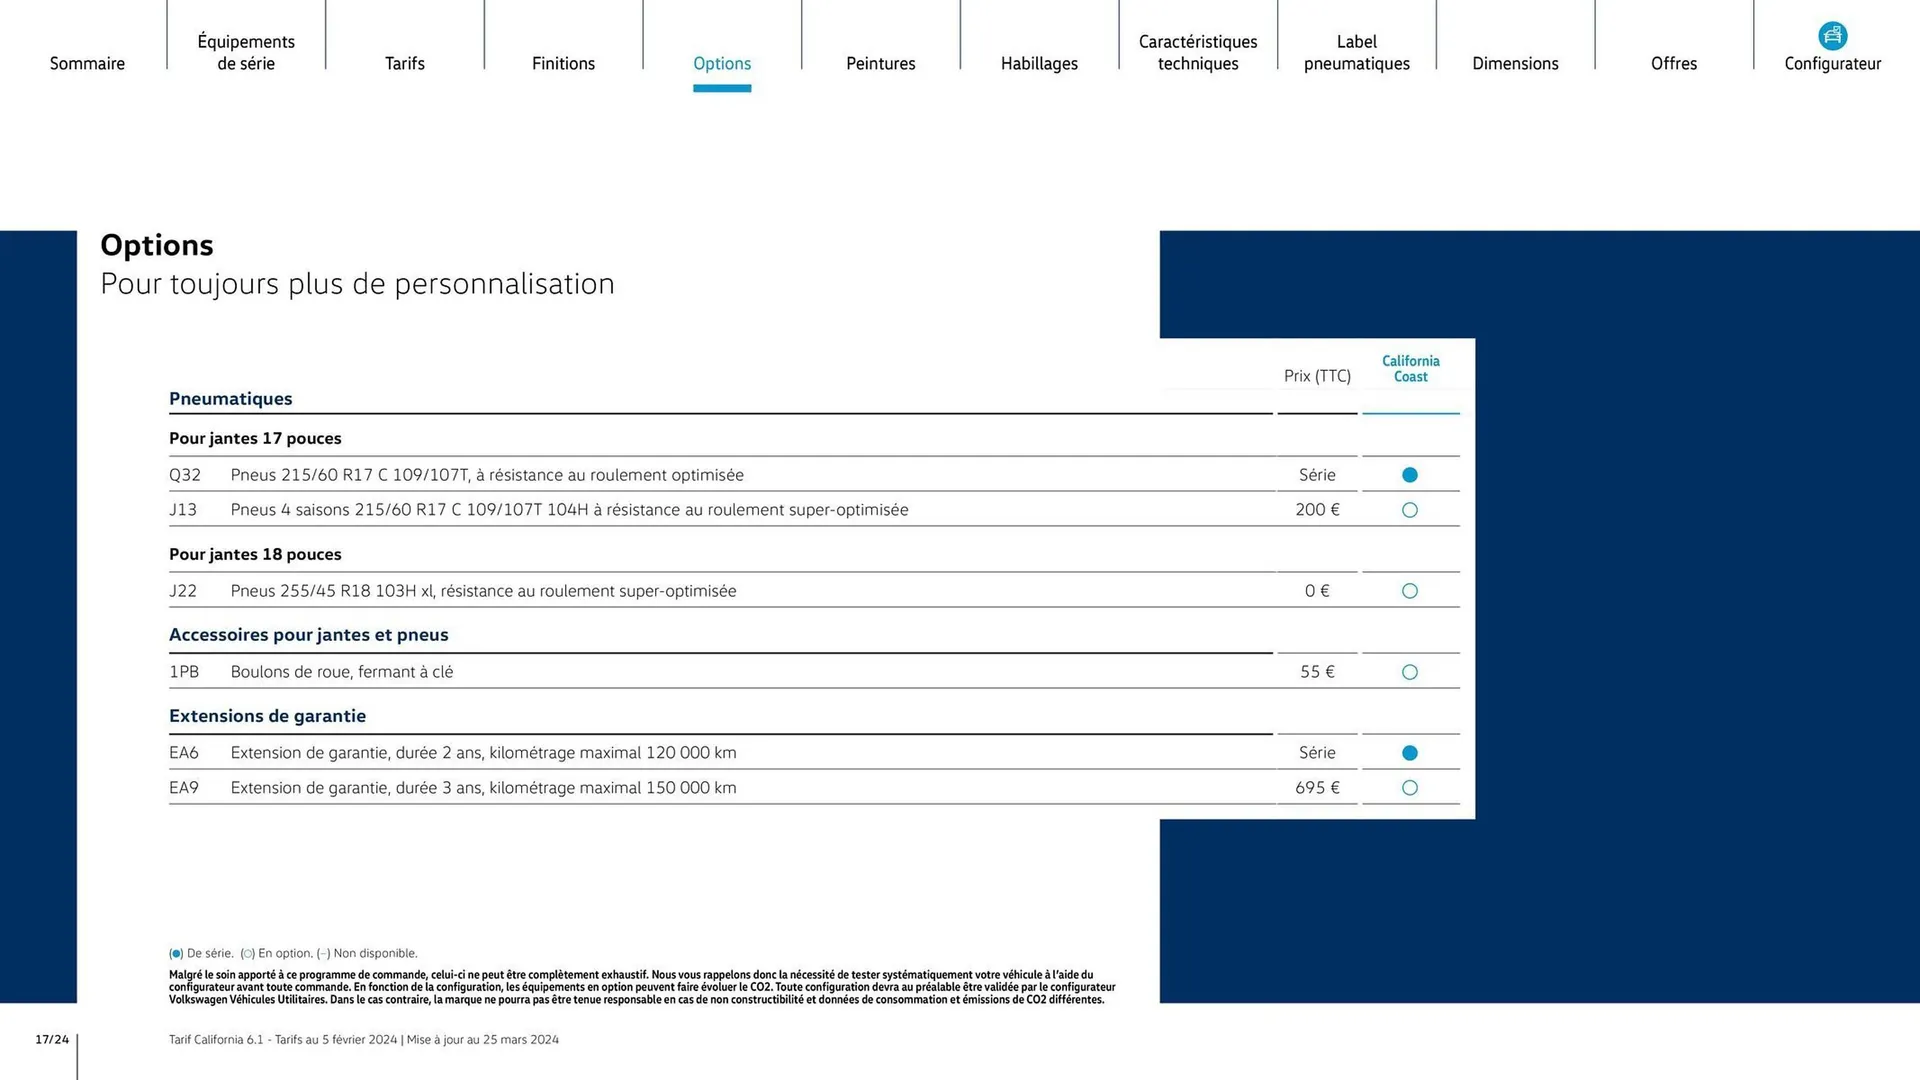Go to the Finitions tab
The height and width of the screenshot is (1080, 1920).
point(563,63)
